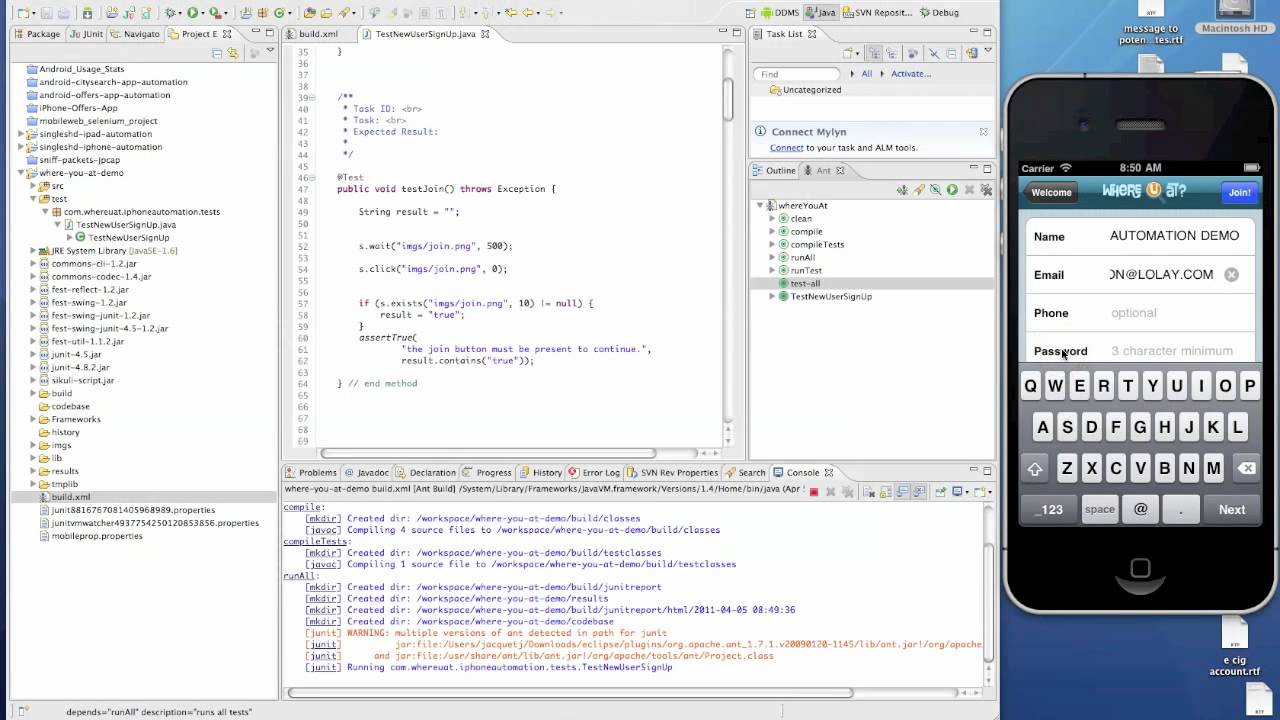Open the Error Log tab
This screenshot has width=1280, height=720.
(594, 472)
